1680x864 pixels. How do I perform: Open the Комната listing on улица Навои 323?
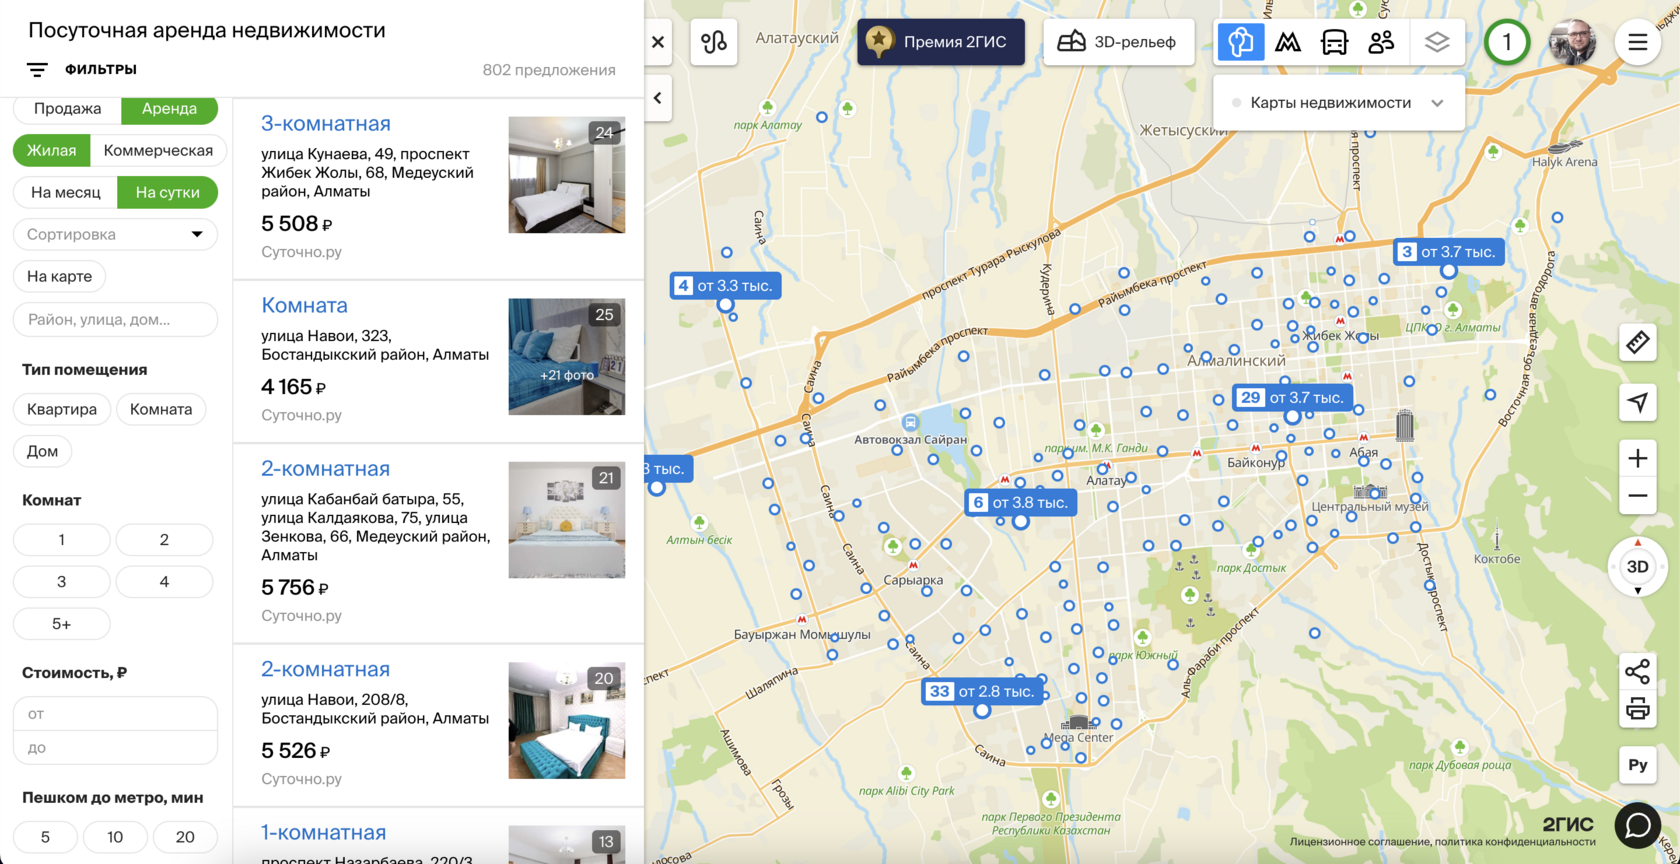[304, 306]
